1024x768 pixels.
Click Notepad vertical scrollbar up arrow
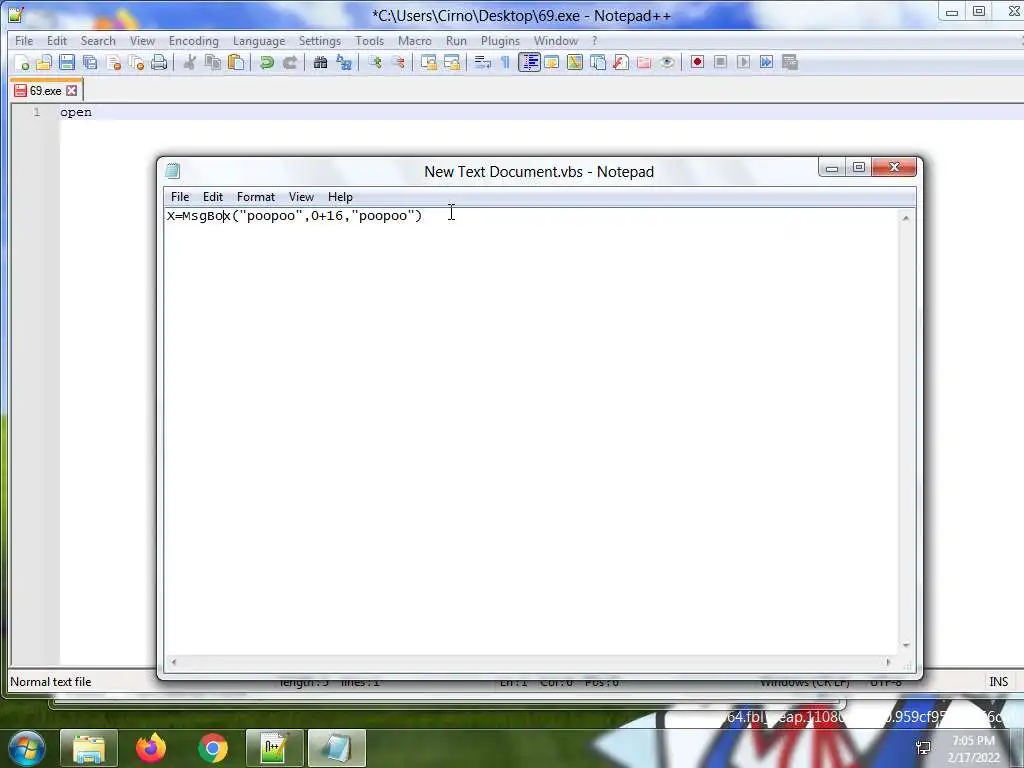tap(906, 218)
